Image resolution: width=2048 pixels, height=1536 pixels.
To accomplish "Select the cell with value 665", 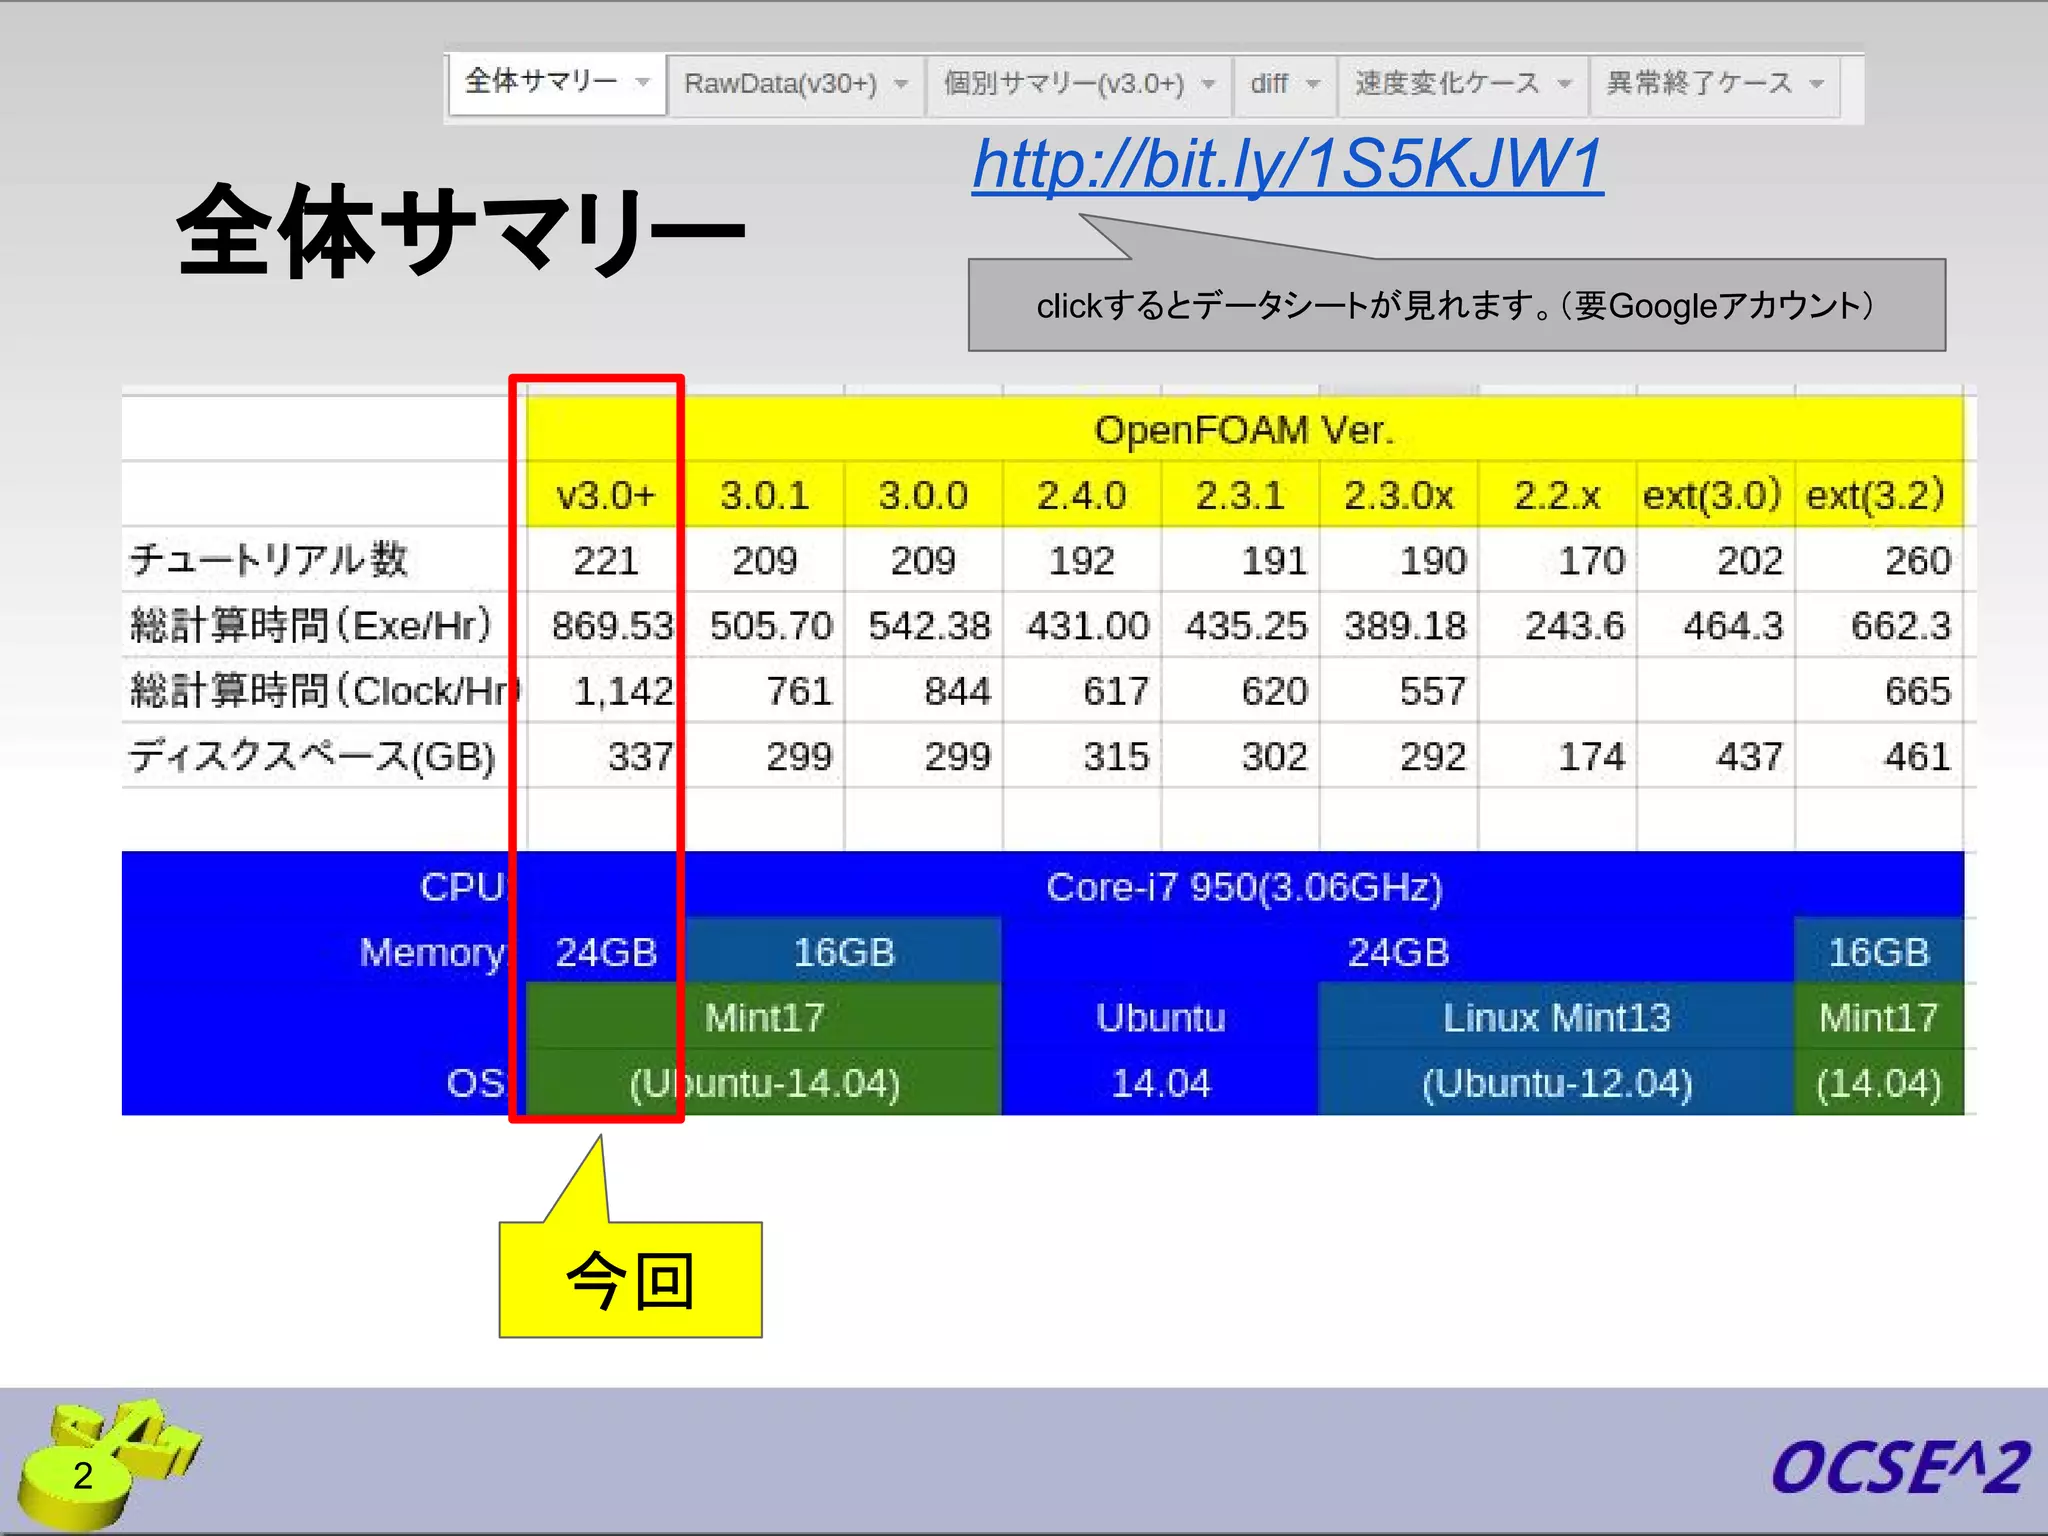I will (1879, 691).
